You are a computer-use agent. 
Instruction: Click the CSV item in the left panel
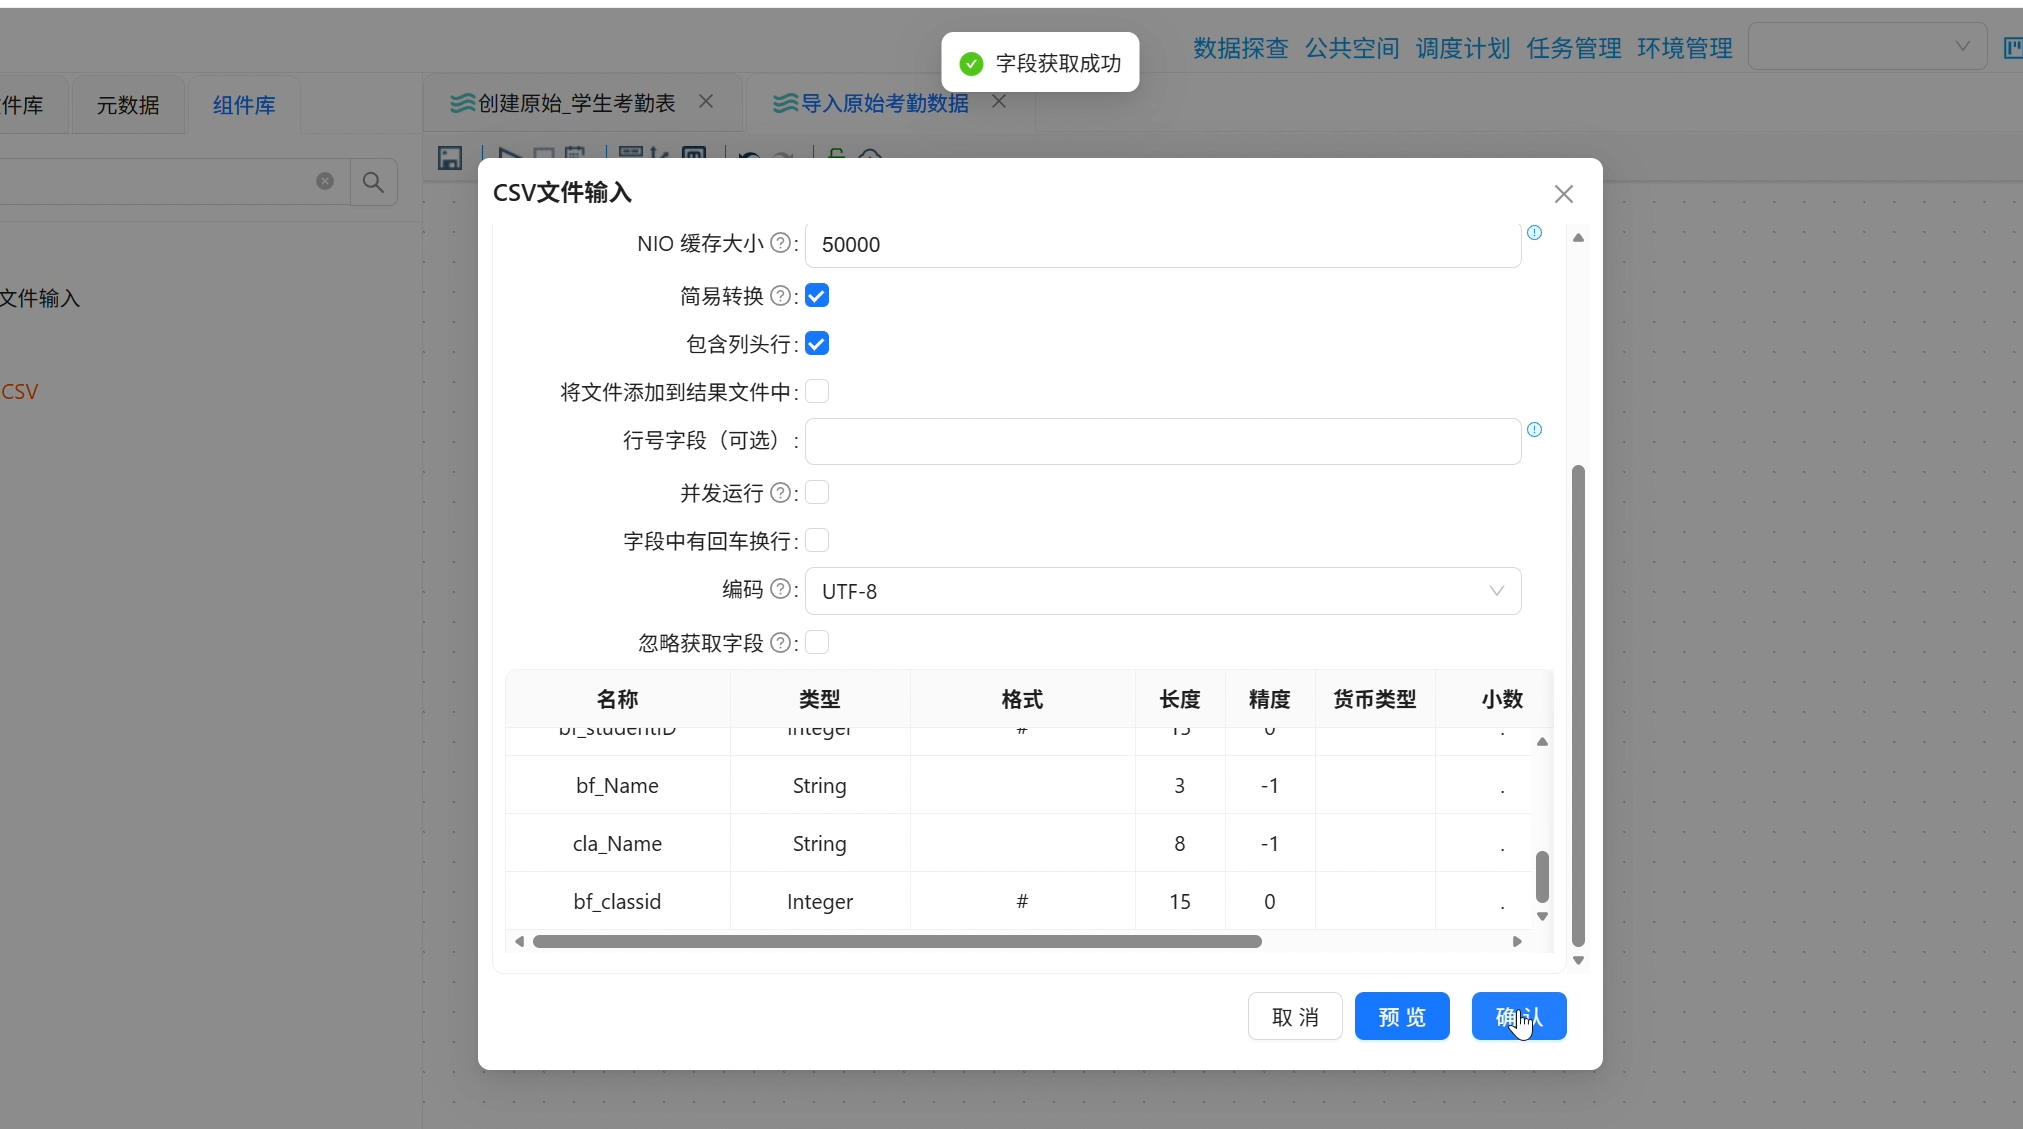click(x=20, y=392)
